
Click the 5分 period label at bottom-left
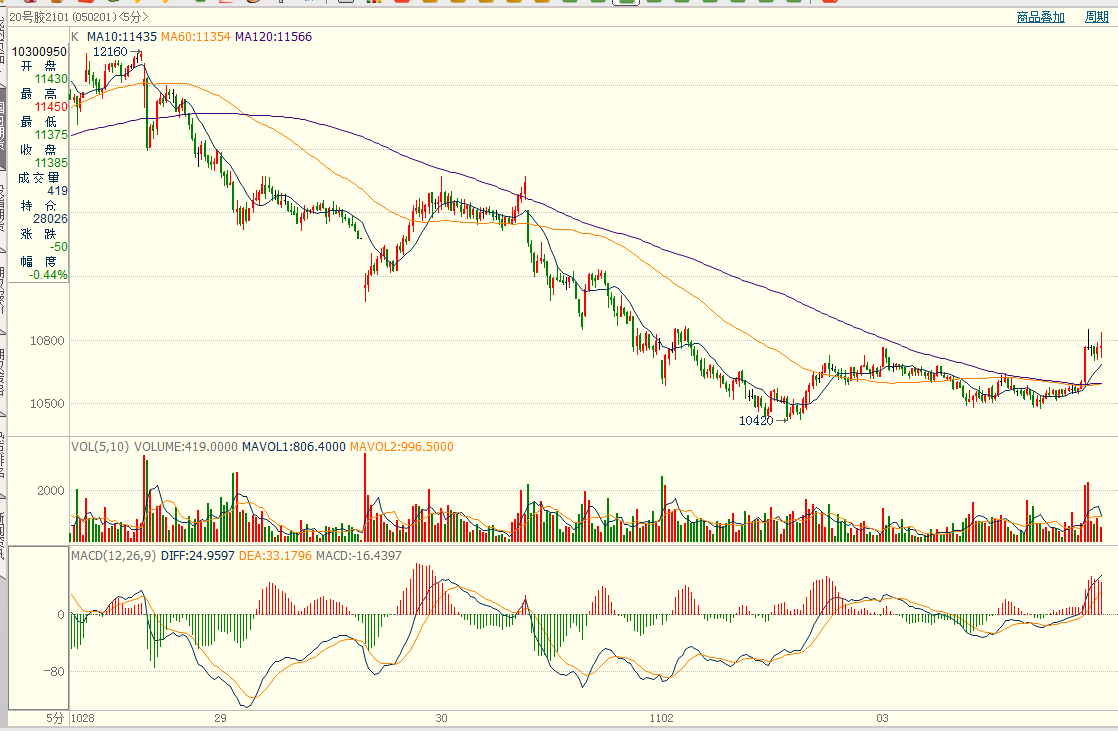pos(54,718)
